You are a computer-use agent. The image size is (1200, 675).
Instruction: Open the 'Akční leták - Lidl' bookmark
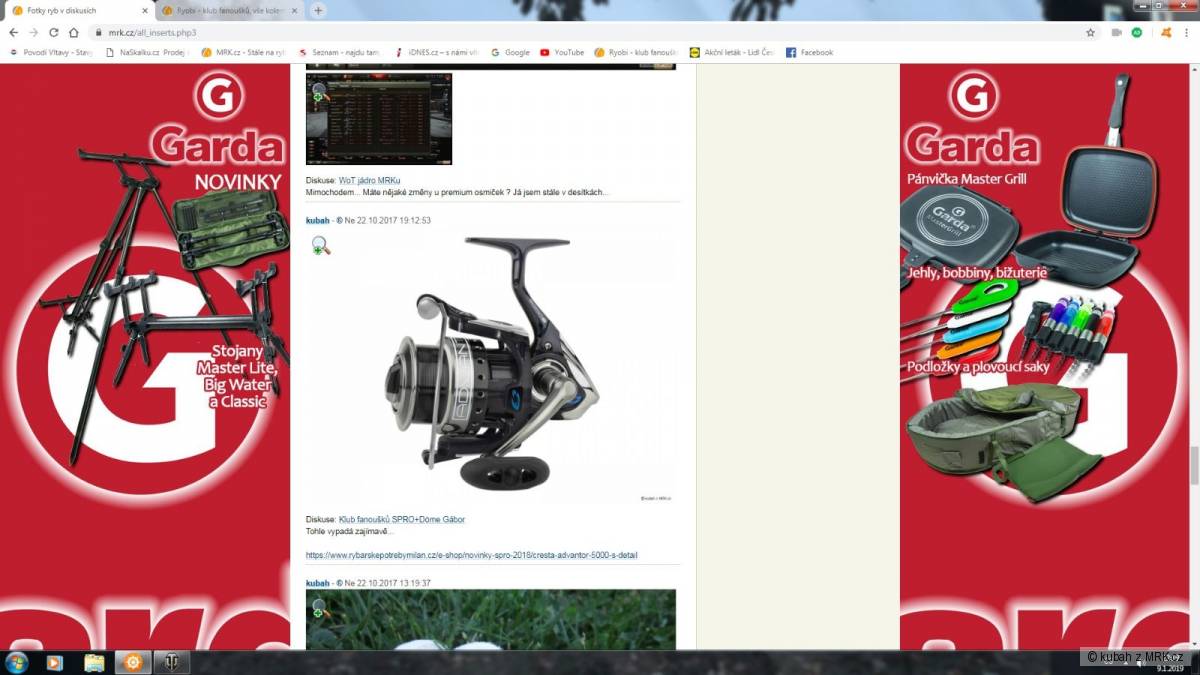coord(732,52)
